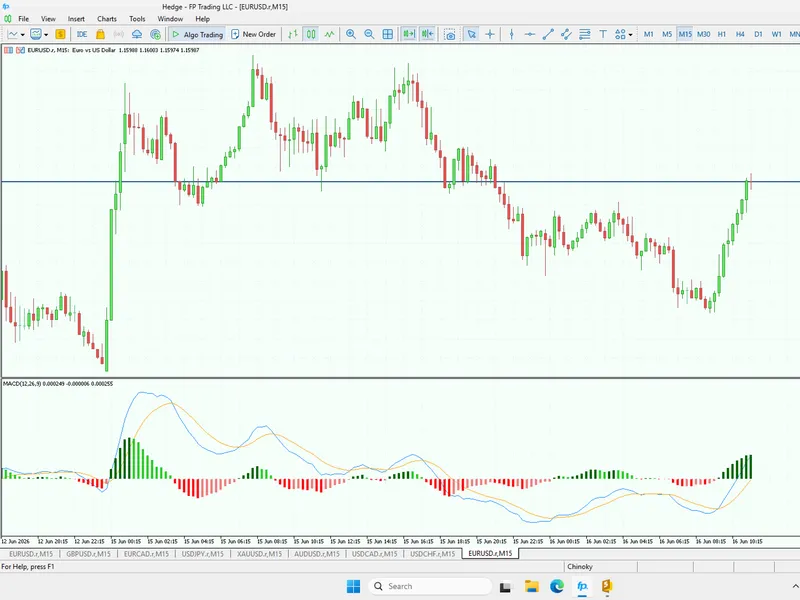Open the IDE MetaEditor button
This screenshot has height=600, width=800.
[82, 34]
